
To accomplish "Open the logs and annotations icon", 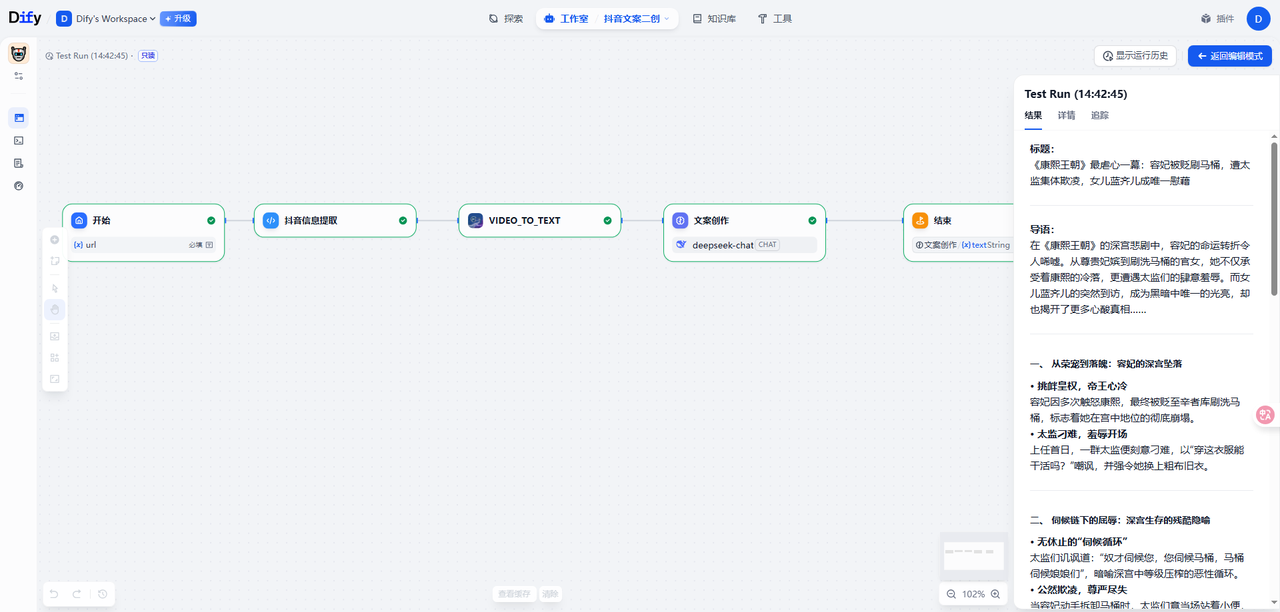I will click(x=18, y=163).
